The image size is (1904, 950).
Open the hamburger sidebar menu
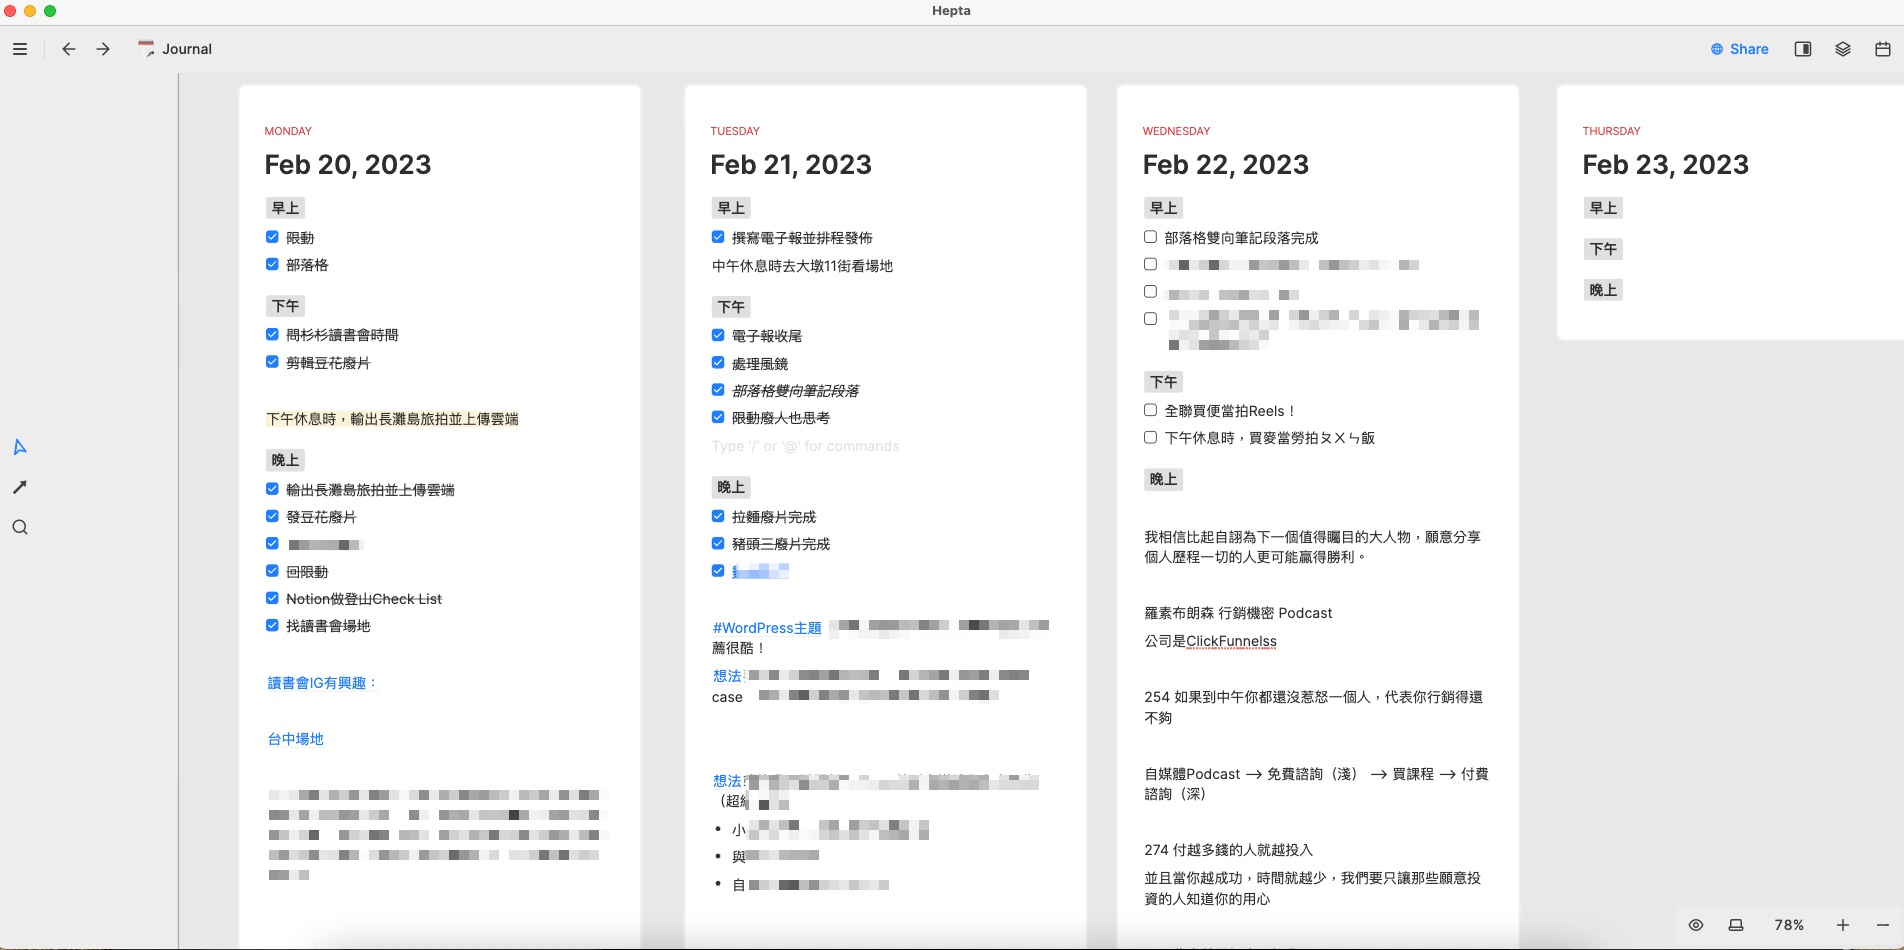pyautogui.click(x=20, y=49)
